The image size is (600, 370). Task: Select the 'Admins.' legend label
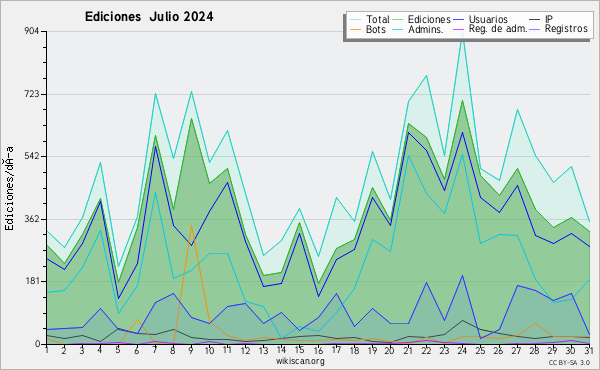point(426,29)
